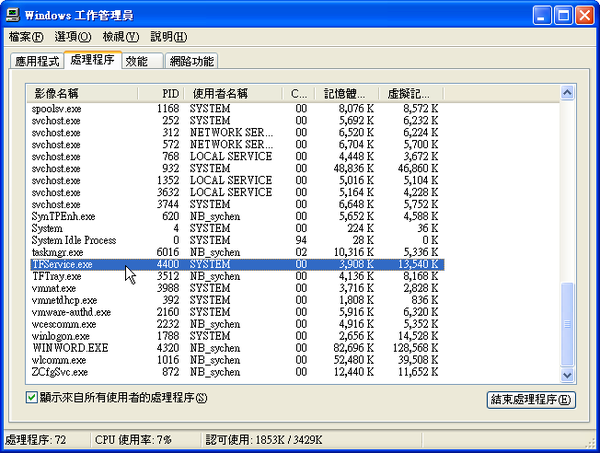Click the highlighted TFService.exe process
600x453 pixels.
(x=237, y=264)
